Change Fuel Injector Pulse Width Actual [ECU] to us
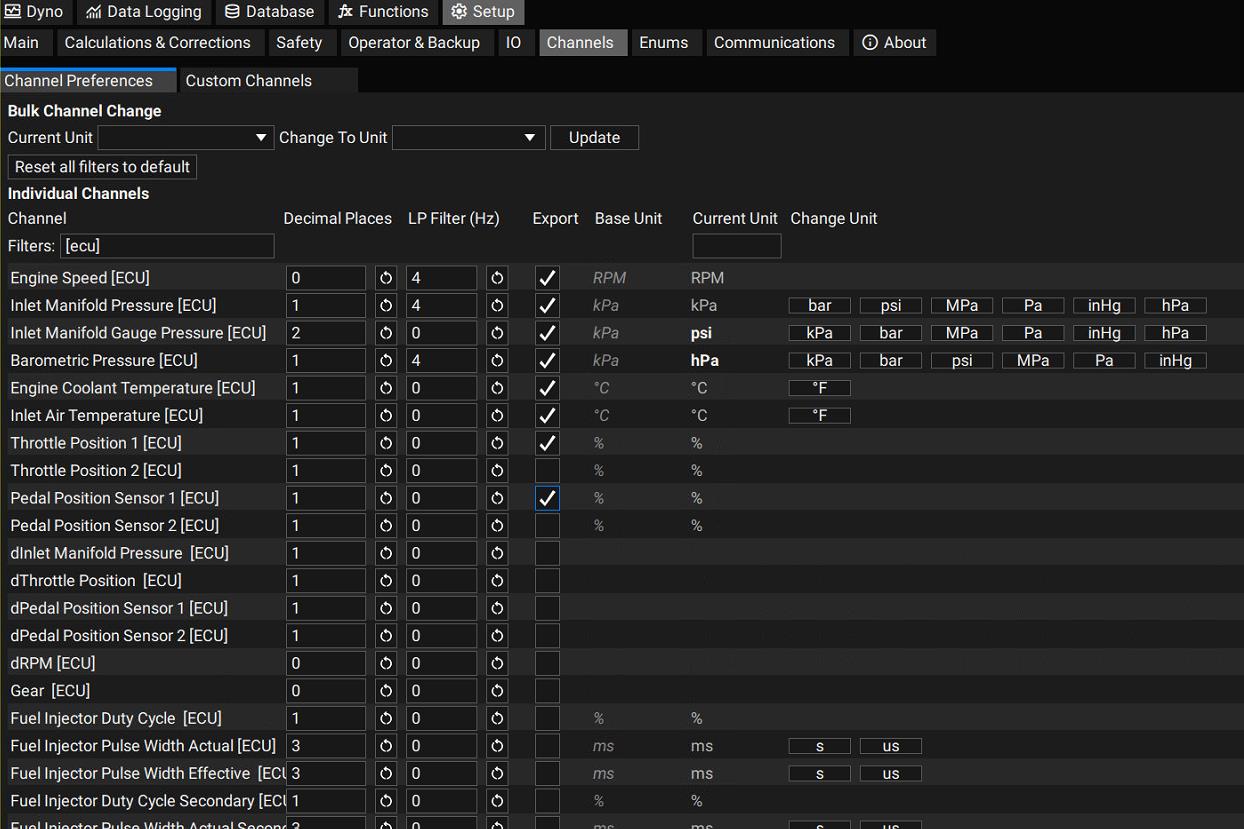This screenshot has height=829, width=1244. tap(891, 746)
